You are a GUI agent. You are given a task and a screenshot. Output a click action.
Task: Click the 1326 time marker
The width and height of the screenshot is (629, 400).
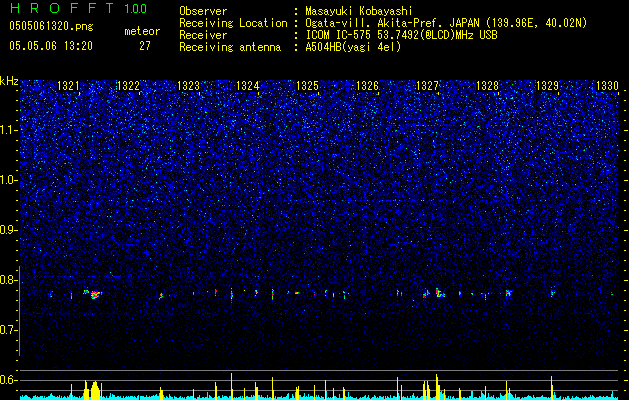(367, 86)
